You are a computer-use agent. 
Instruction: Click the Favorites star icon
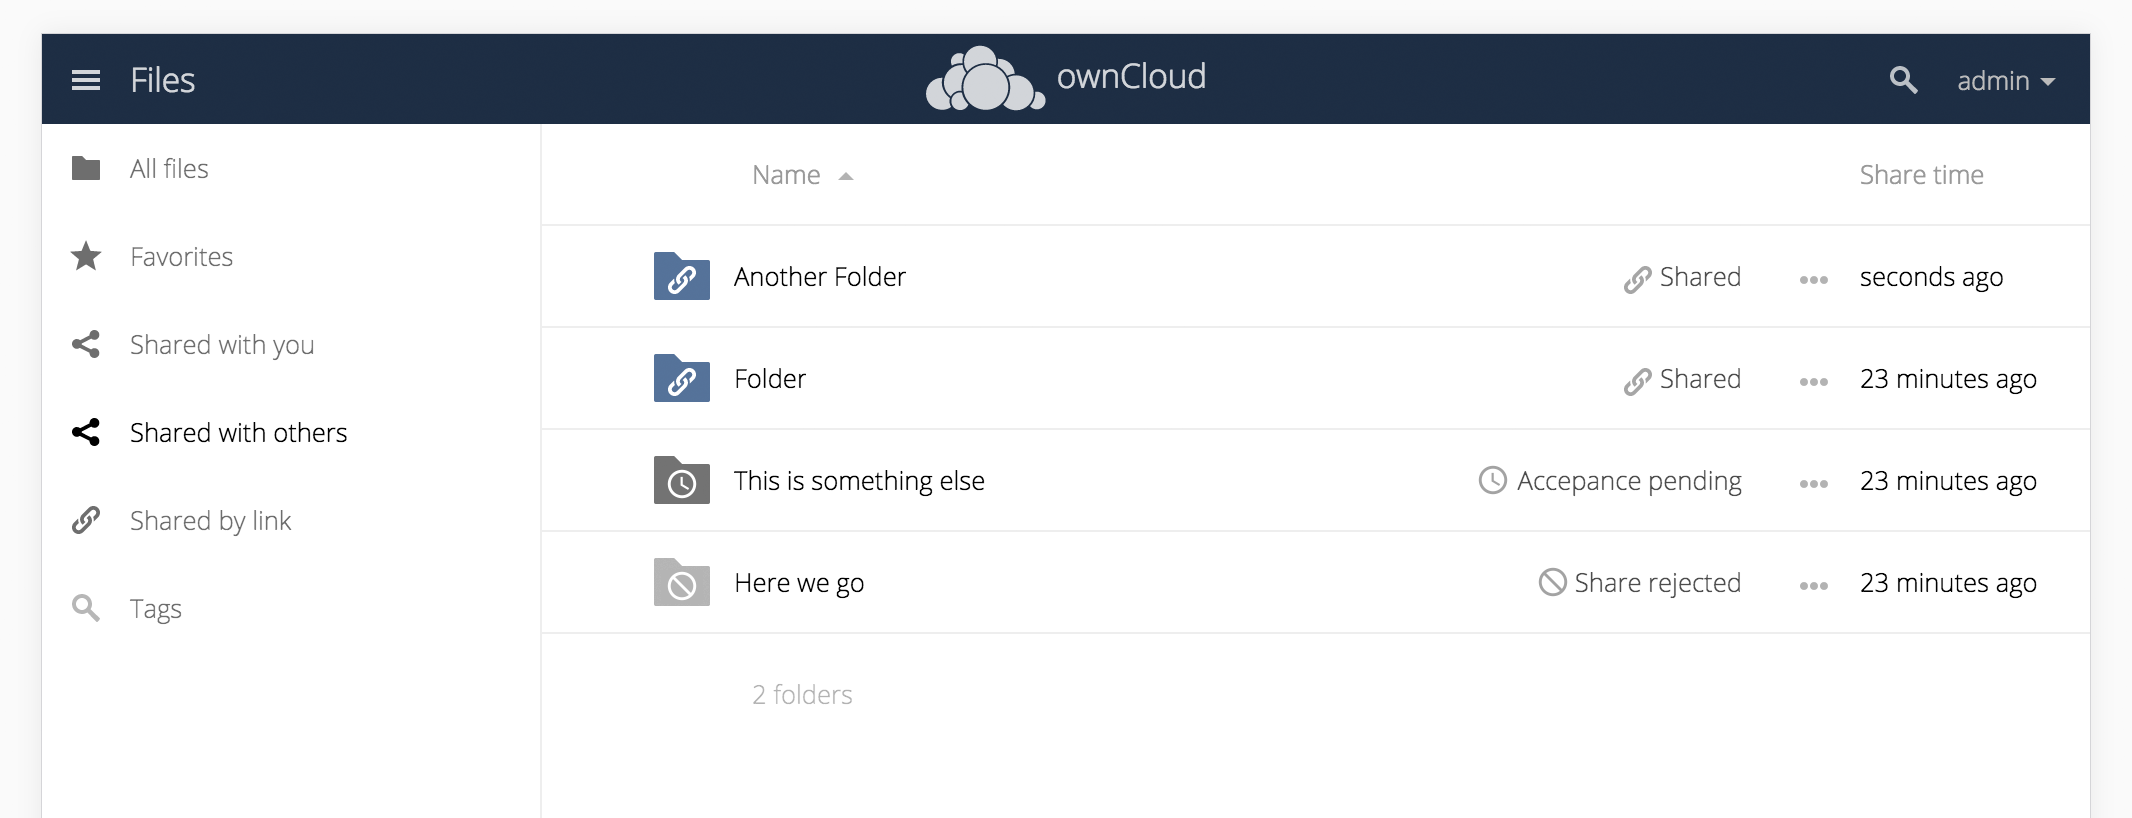click(86, 256)
